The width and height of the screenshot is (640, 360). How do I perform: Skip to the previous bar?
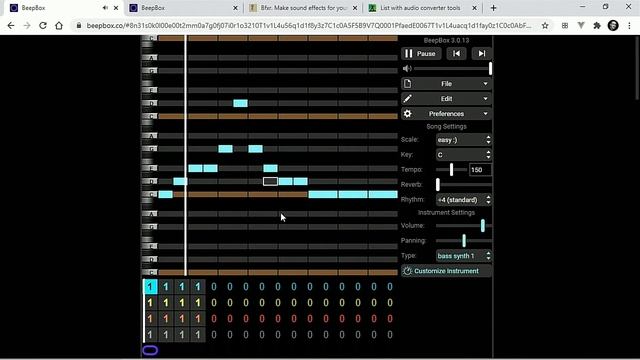click(x=456, y=53)
